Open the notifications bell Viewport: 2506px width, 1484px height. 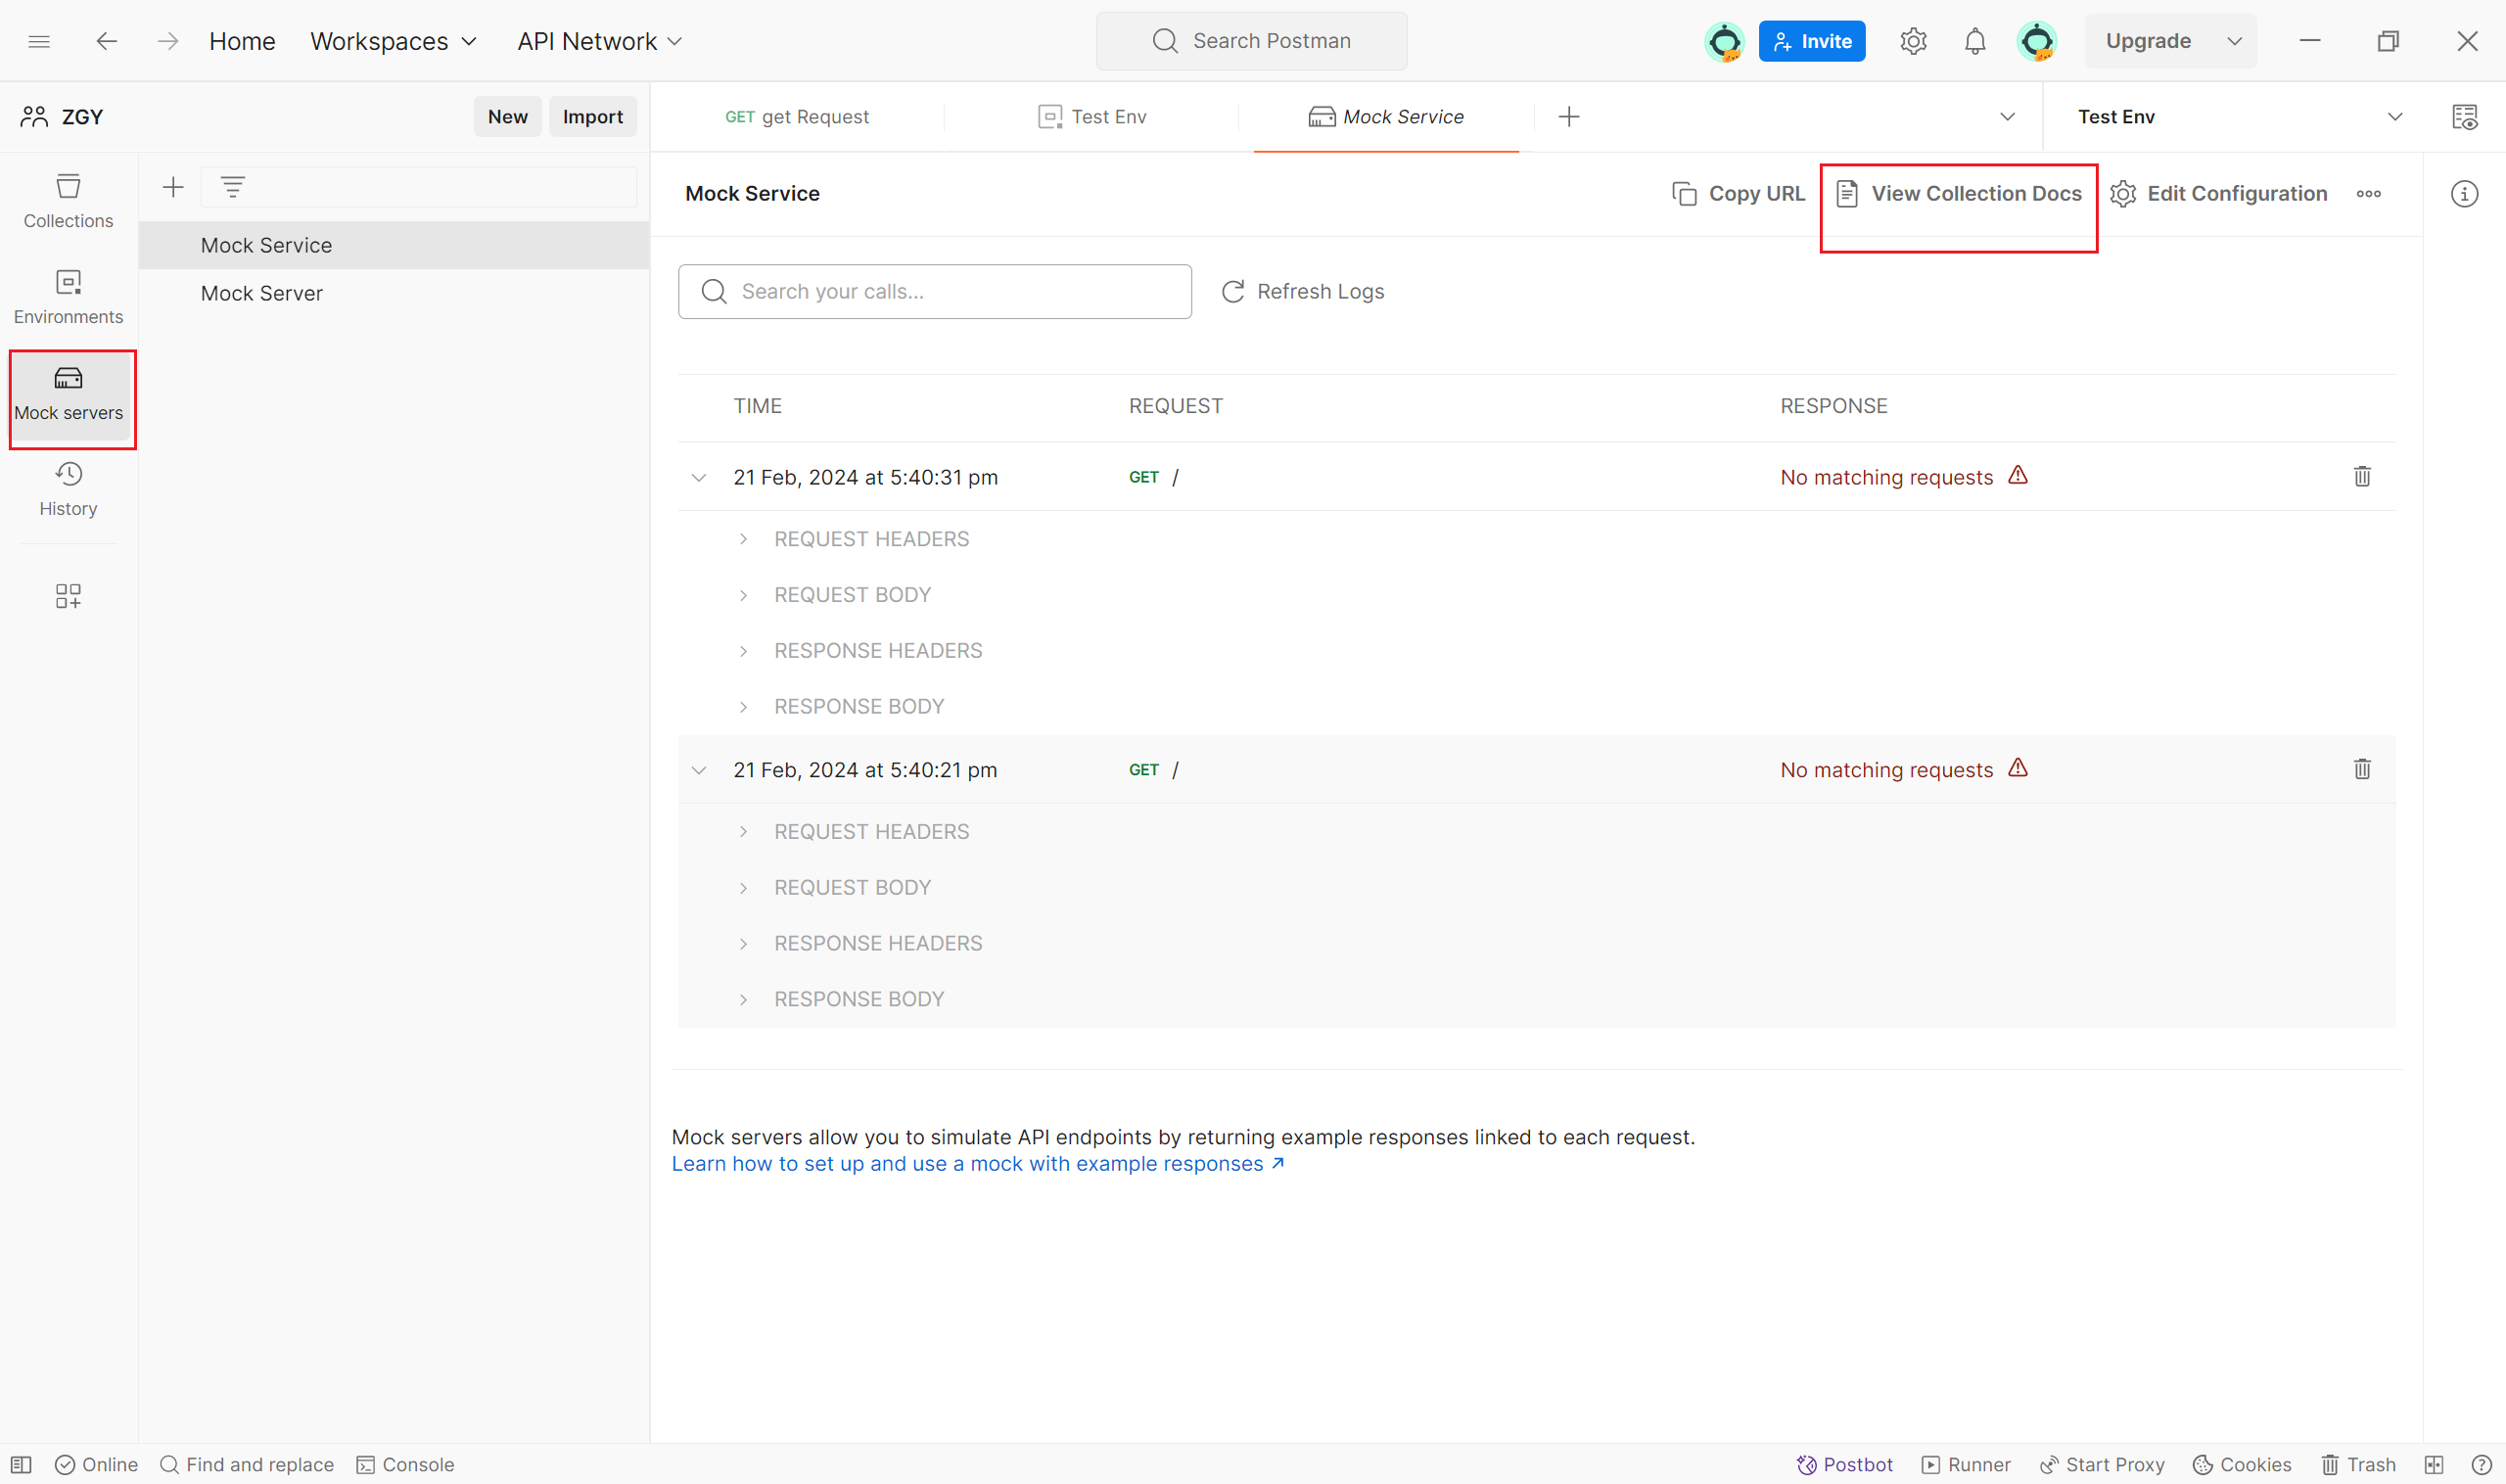(1975, 41)
